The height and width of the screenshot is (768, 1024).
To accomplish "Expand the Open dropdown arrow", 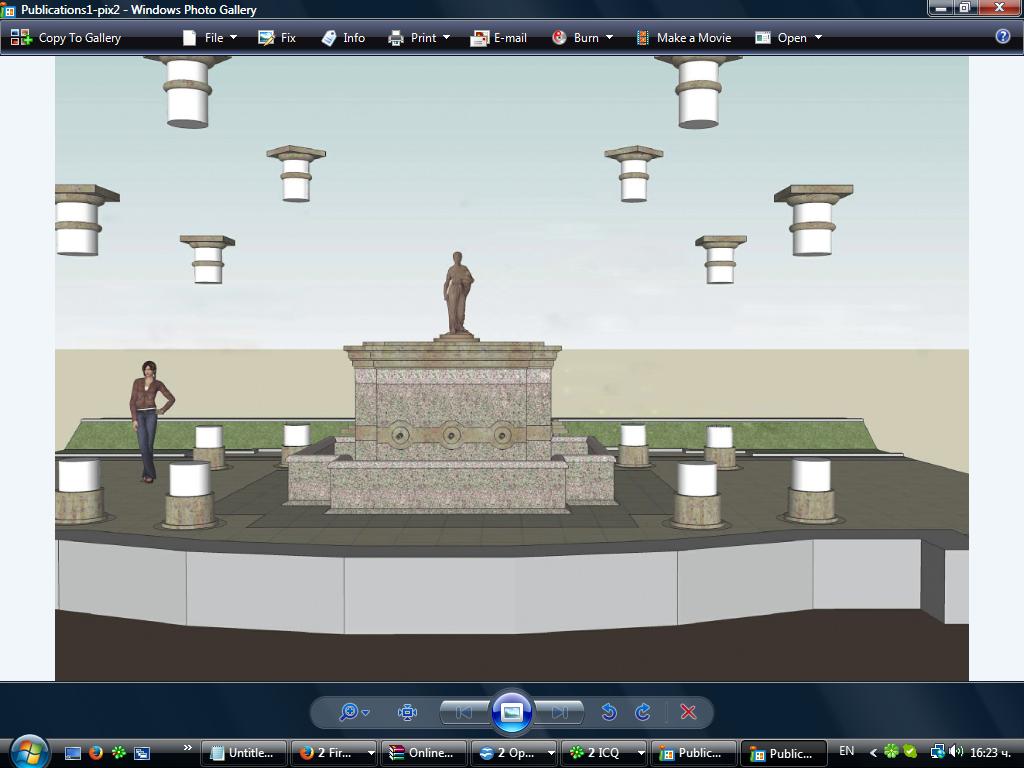I will click(x=818, y=38).
